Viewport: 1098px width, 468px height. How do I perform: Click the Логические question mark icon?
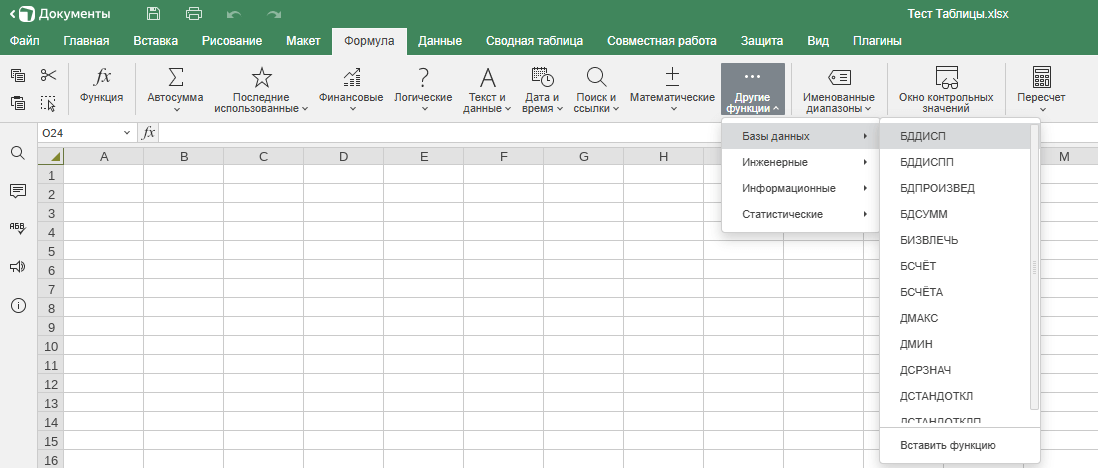(423, 77)
